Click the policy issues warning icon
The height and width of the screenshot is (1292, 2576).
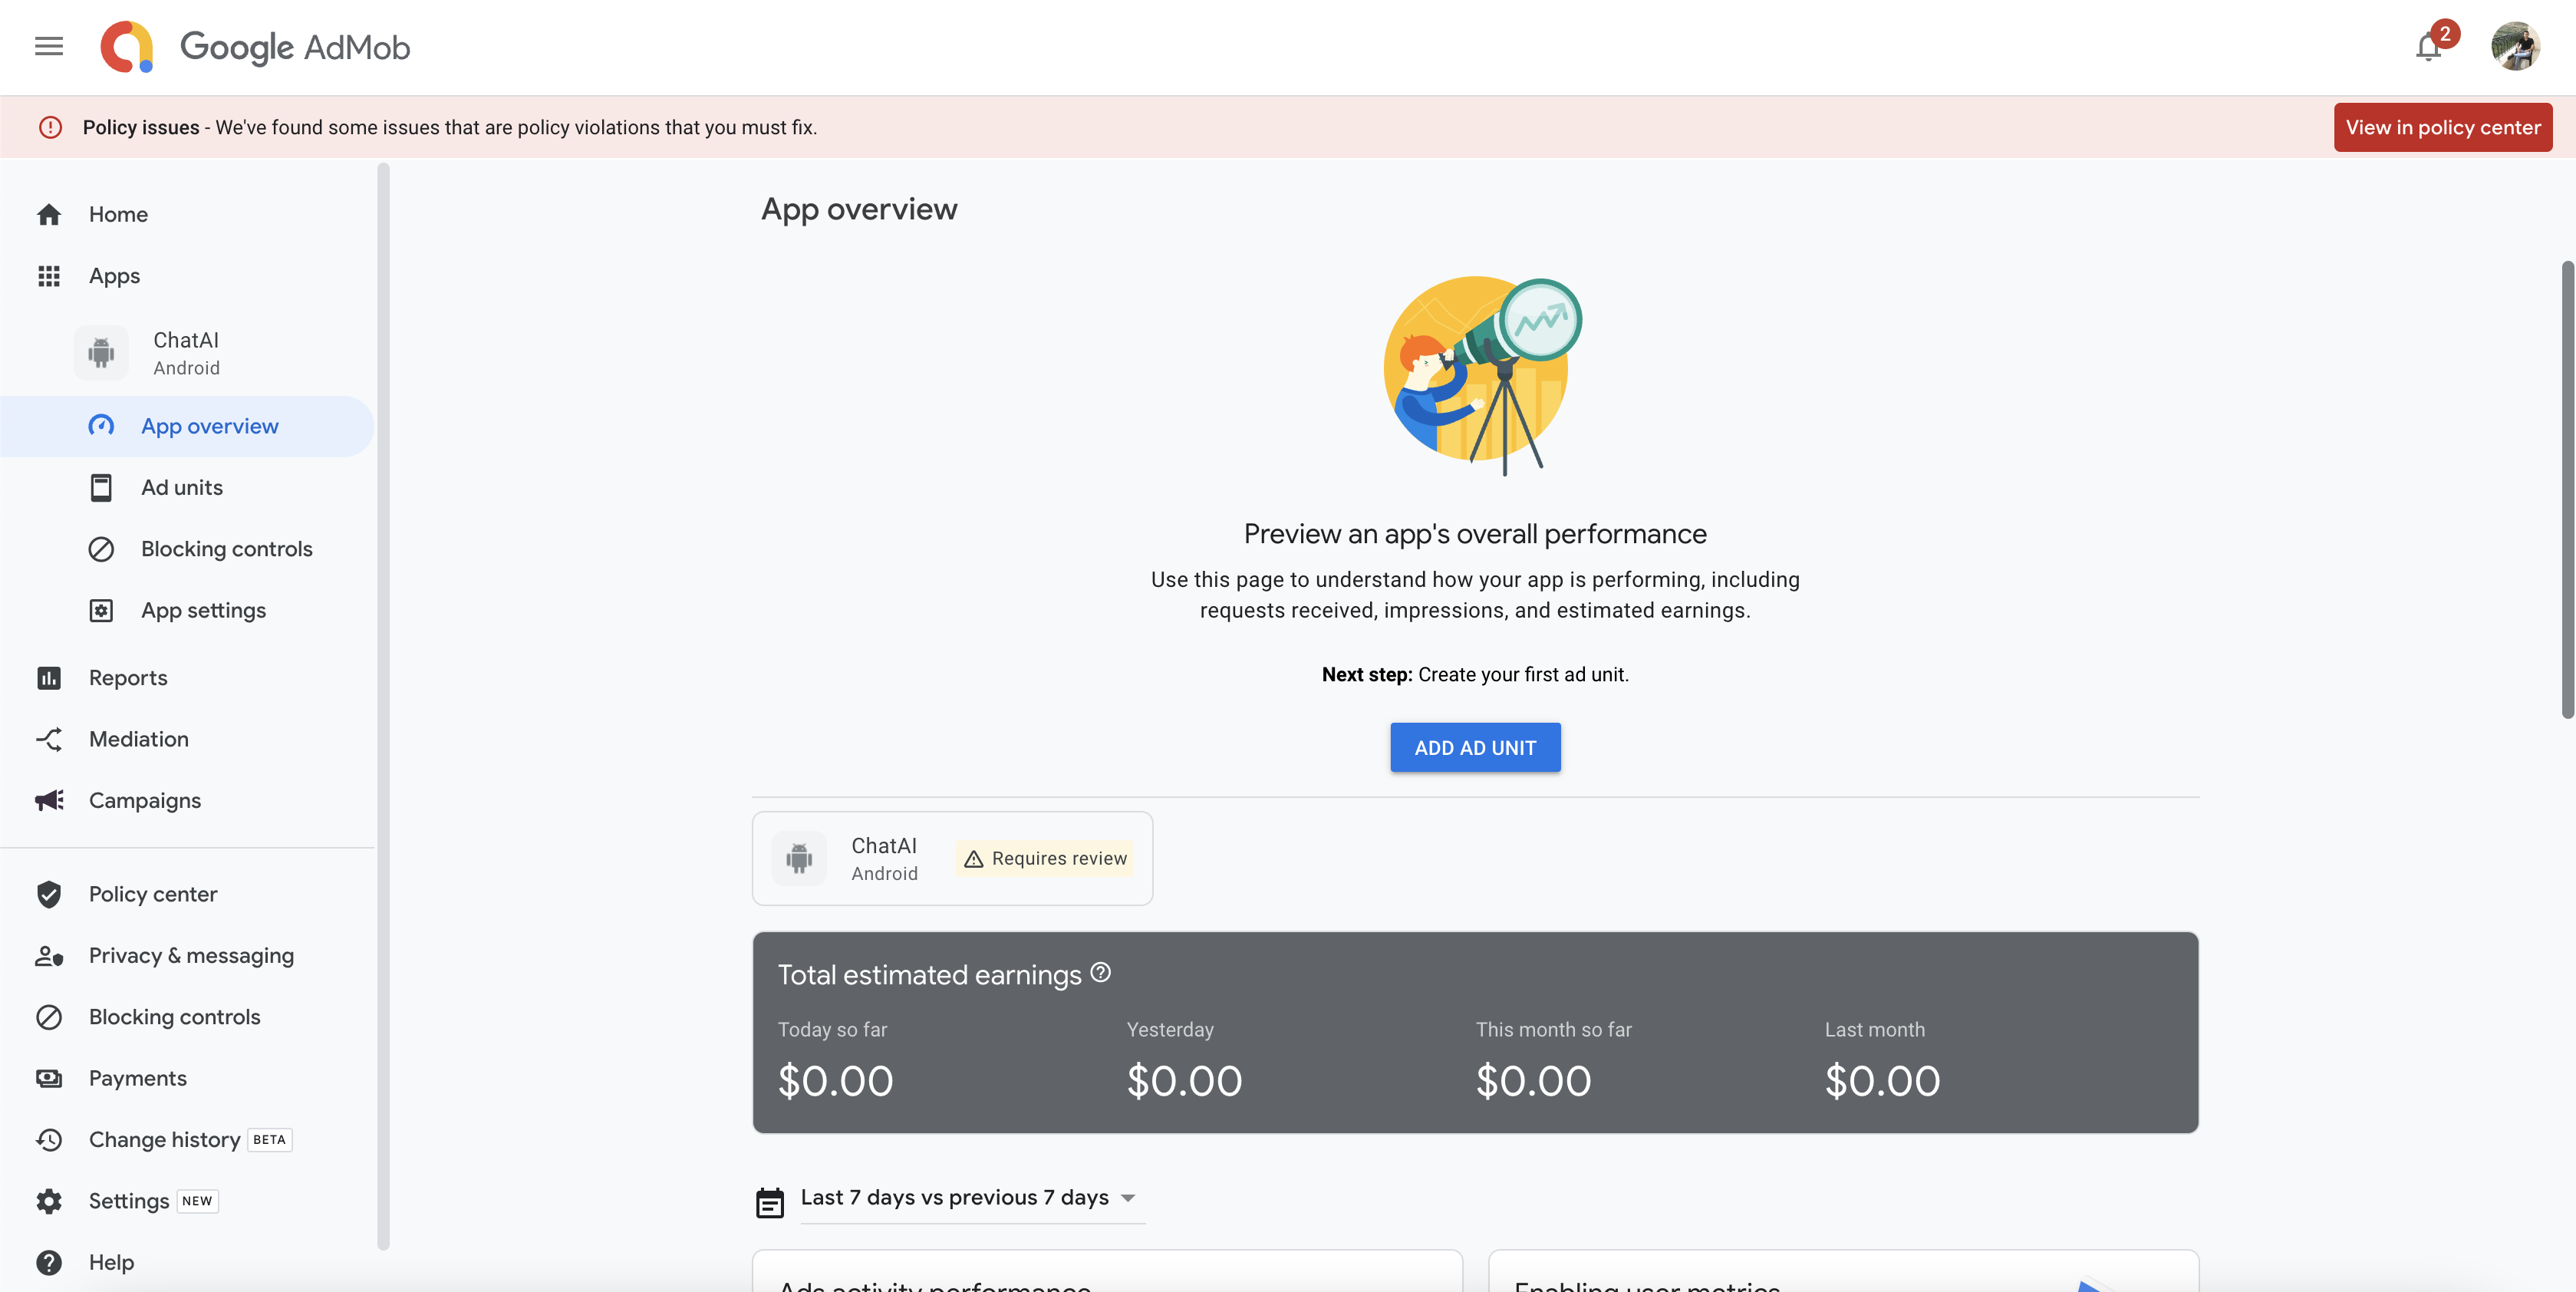tap(50, 127)
